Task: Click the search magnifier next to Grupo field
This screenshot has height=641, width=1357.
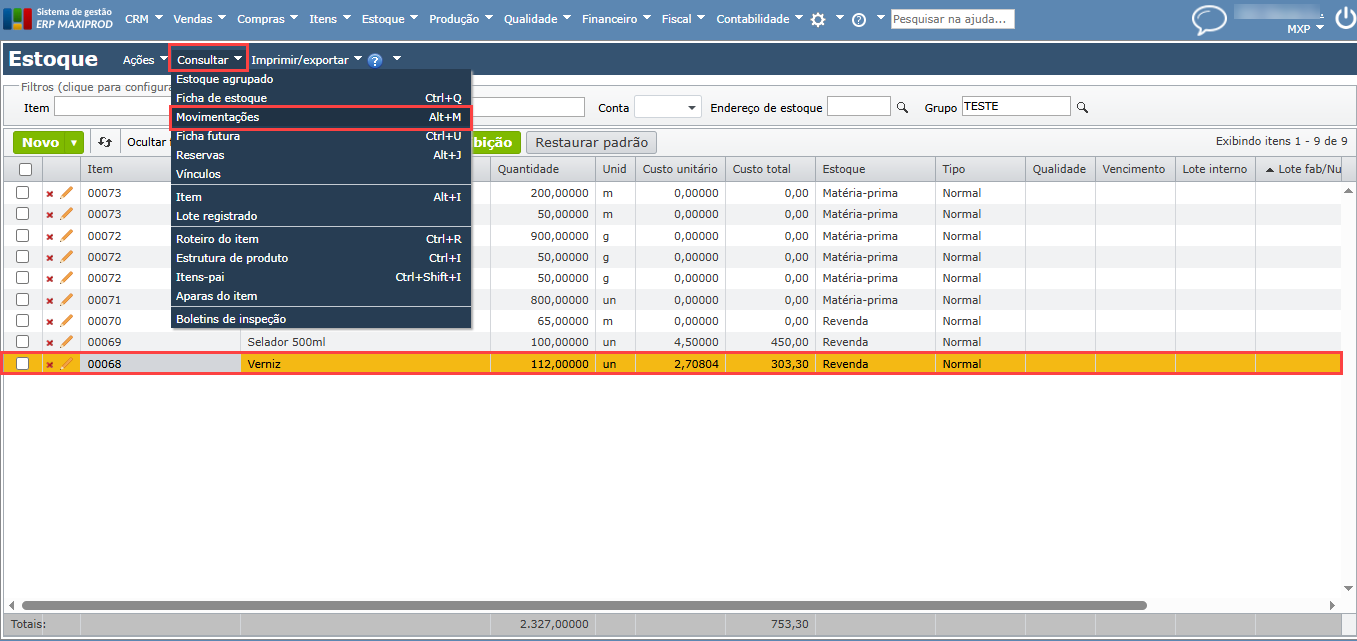Action: 1081,107
